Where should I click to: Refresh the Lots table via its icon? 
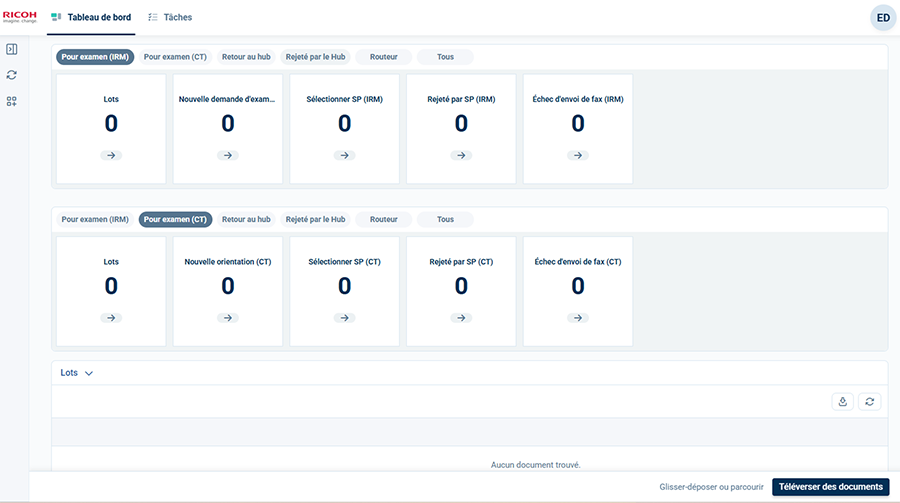click(870, 401)
